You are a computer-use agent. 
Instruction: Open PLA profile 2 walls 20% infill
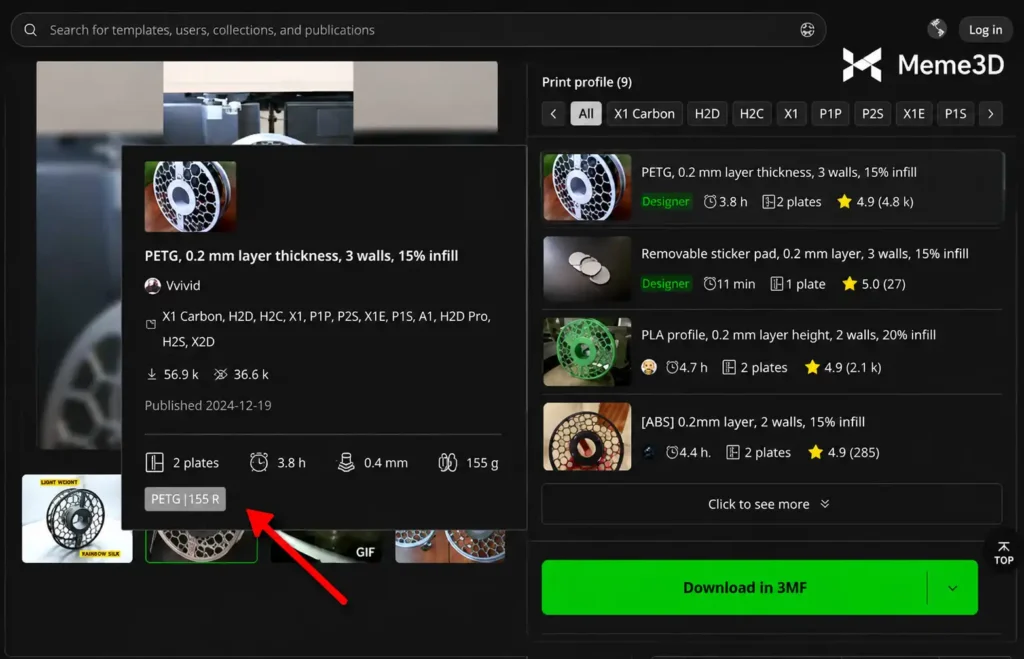point(772,352)
